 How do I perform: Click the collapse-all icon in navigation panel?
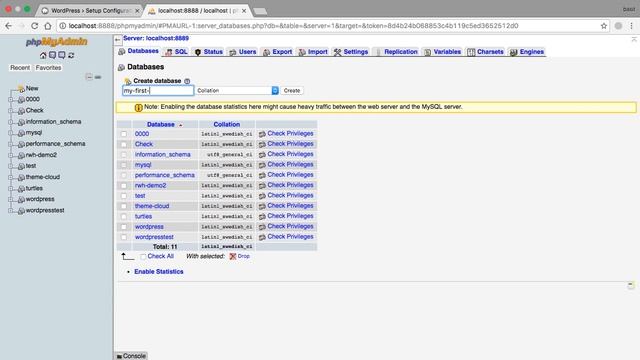coord(89,77)
